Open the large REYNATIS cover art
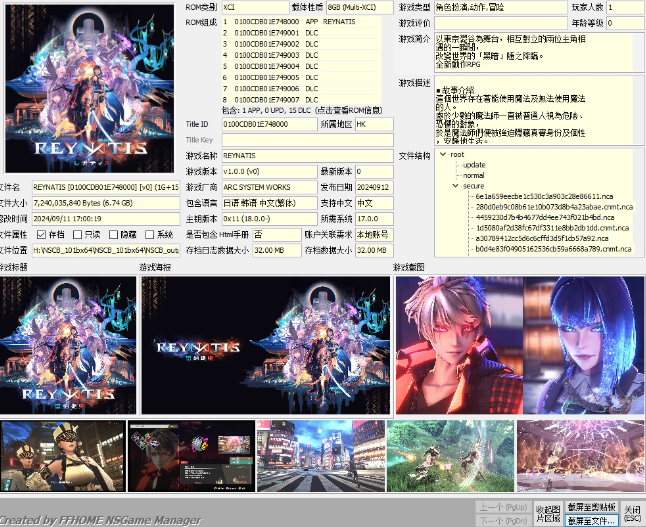 tap(89, 89)
